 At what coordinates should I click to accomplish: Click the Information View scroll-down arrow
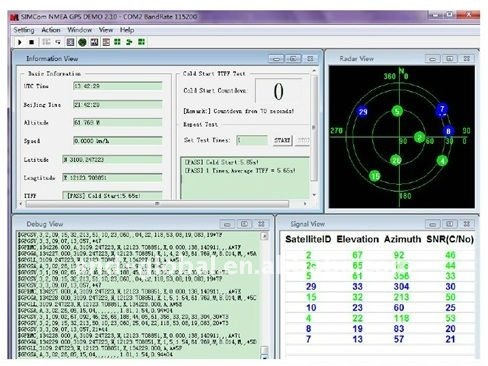pyautogui.click(x=314, y=195)
